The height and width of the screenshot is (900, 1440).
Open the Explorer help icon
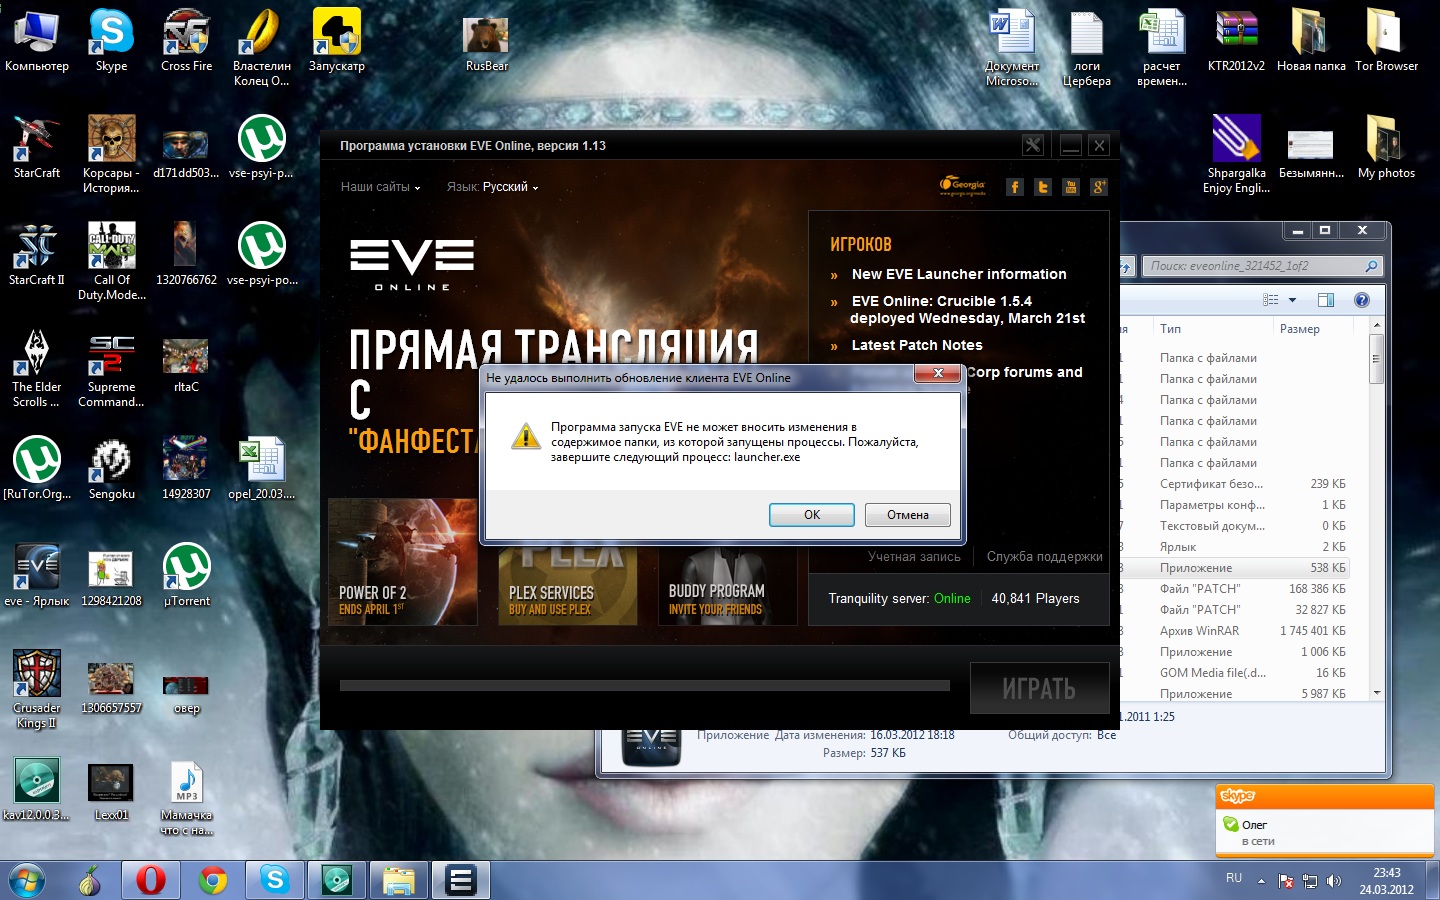point(1361,300)
